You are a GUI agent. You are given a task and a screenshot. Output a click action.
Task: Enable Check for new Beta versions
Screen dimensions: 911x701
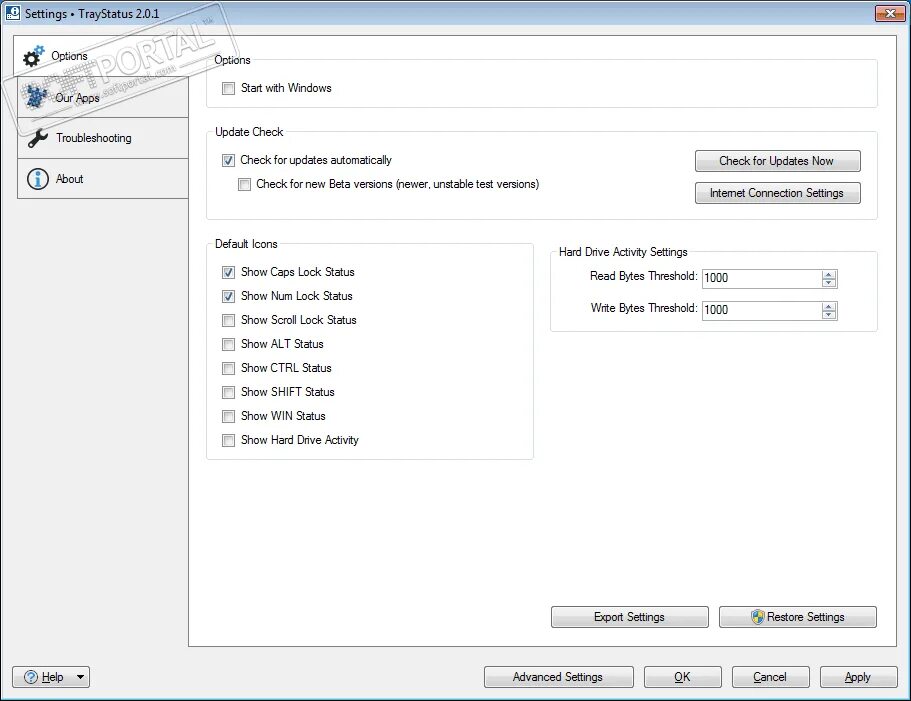tap(245, 185)
